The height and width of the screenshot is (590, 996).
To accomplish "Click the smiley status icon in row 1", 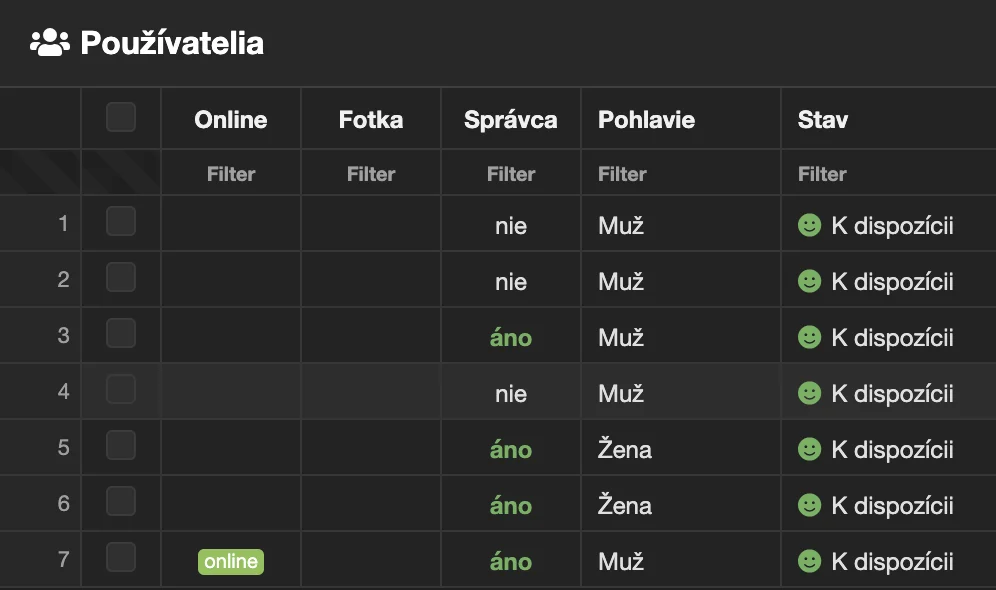I will pyautogui.click(x=809, y=226).
